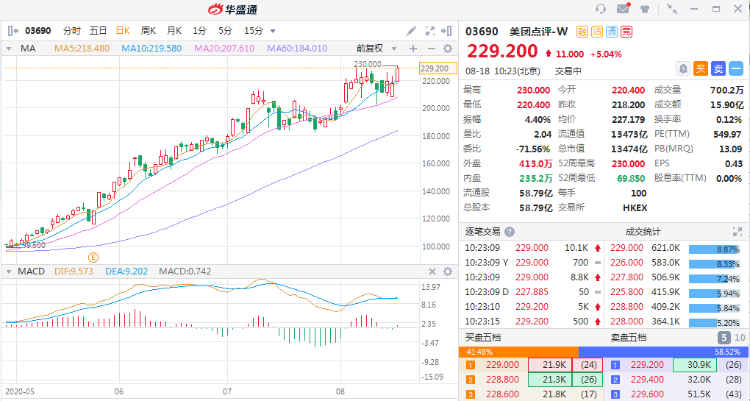750x401 pixels.
Task: Switch to 1分 one-minute chart
Action: coord(199,31)
